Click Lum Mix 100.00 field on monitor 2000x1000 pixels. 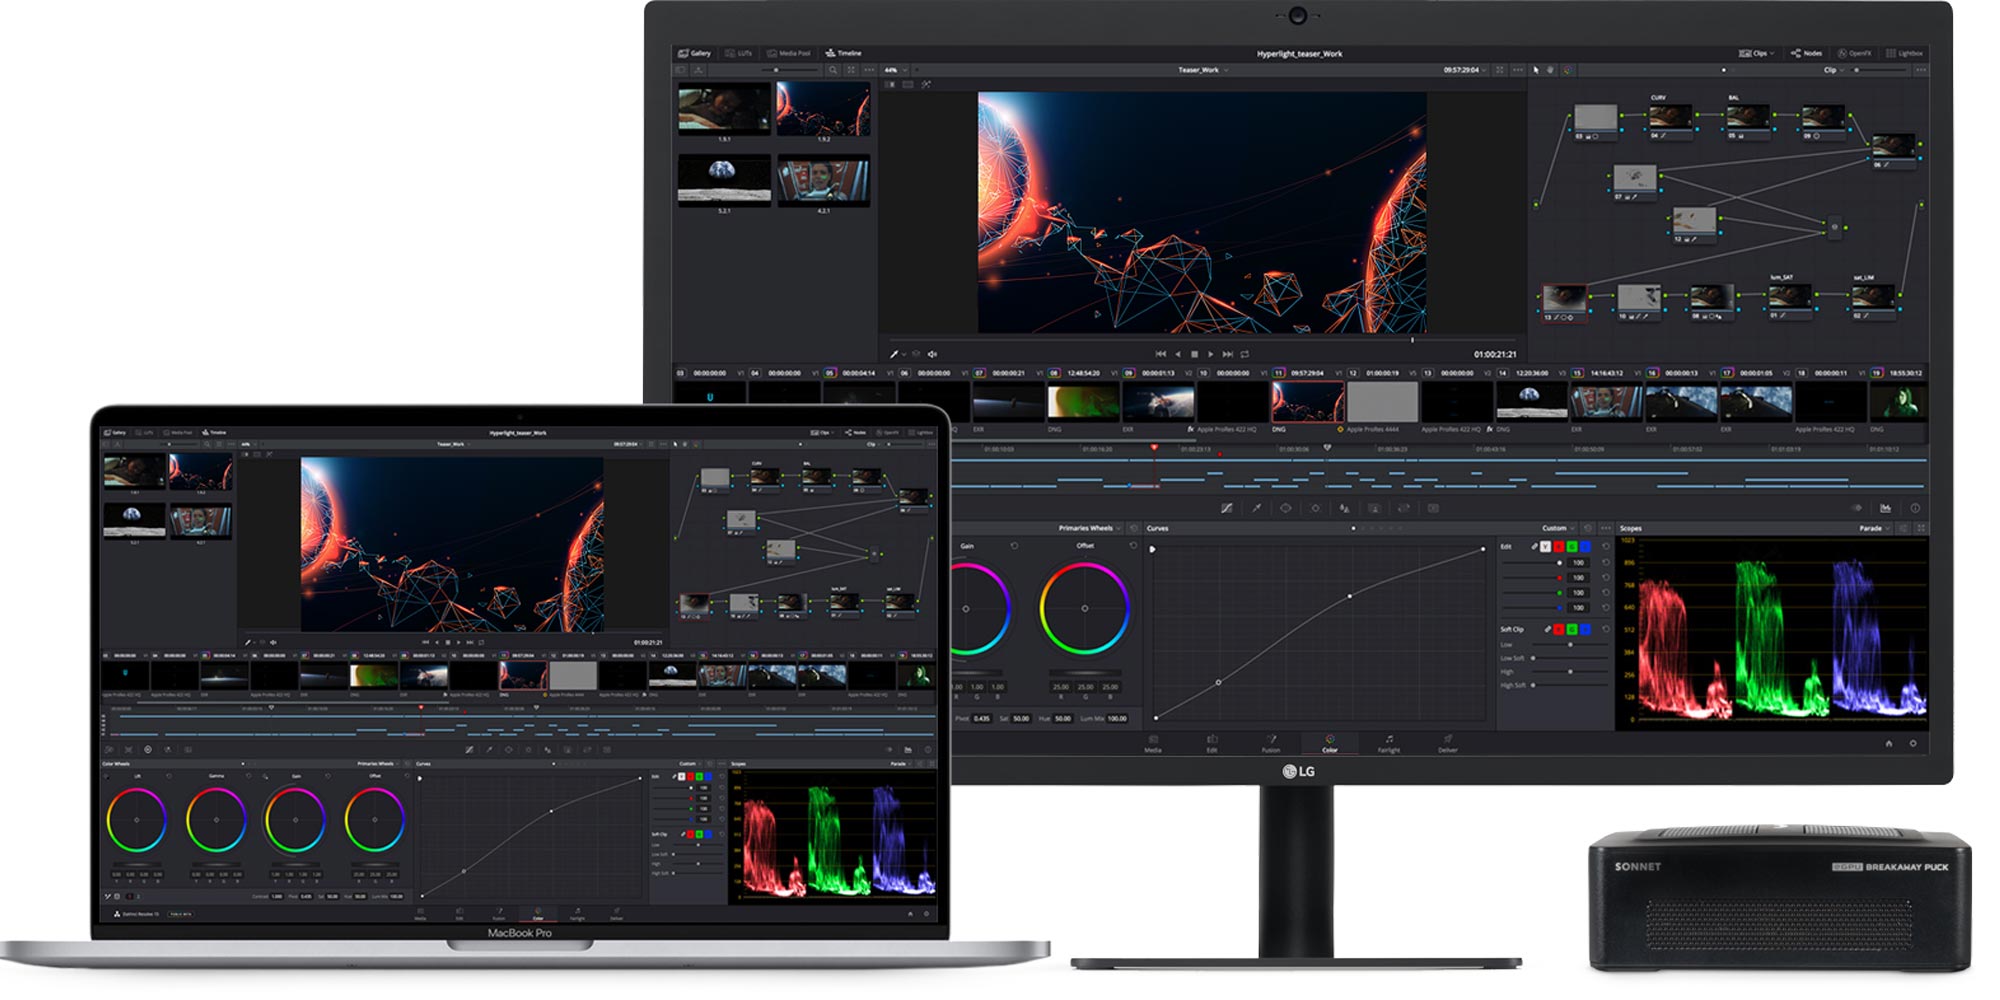(1116, 718)
